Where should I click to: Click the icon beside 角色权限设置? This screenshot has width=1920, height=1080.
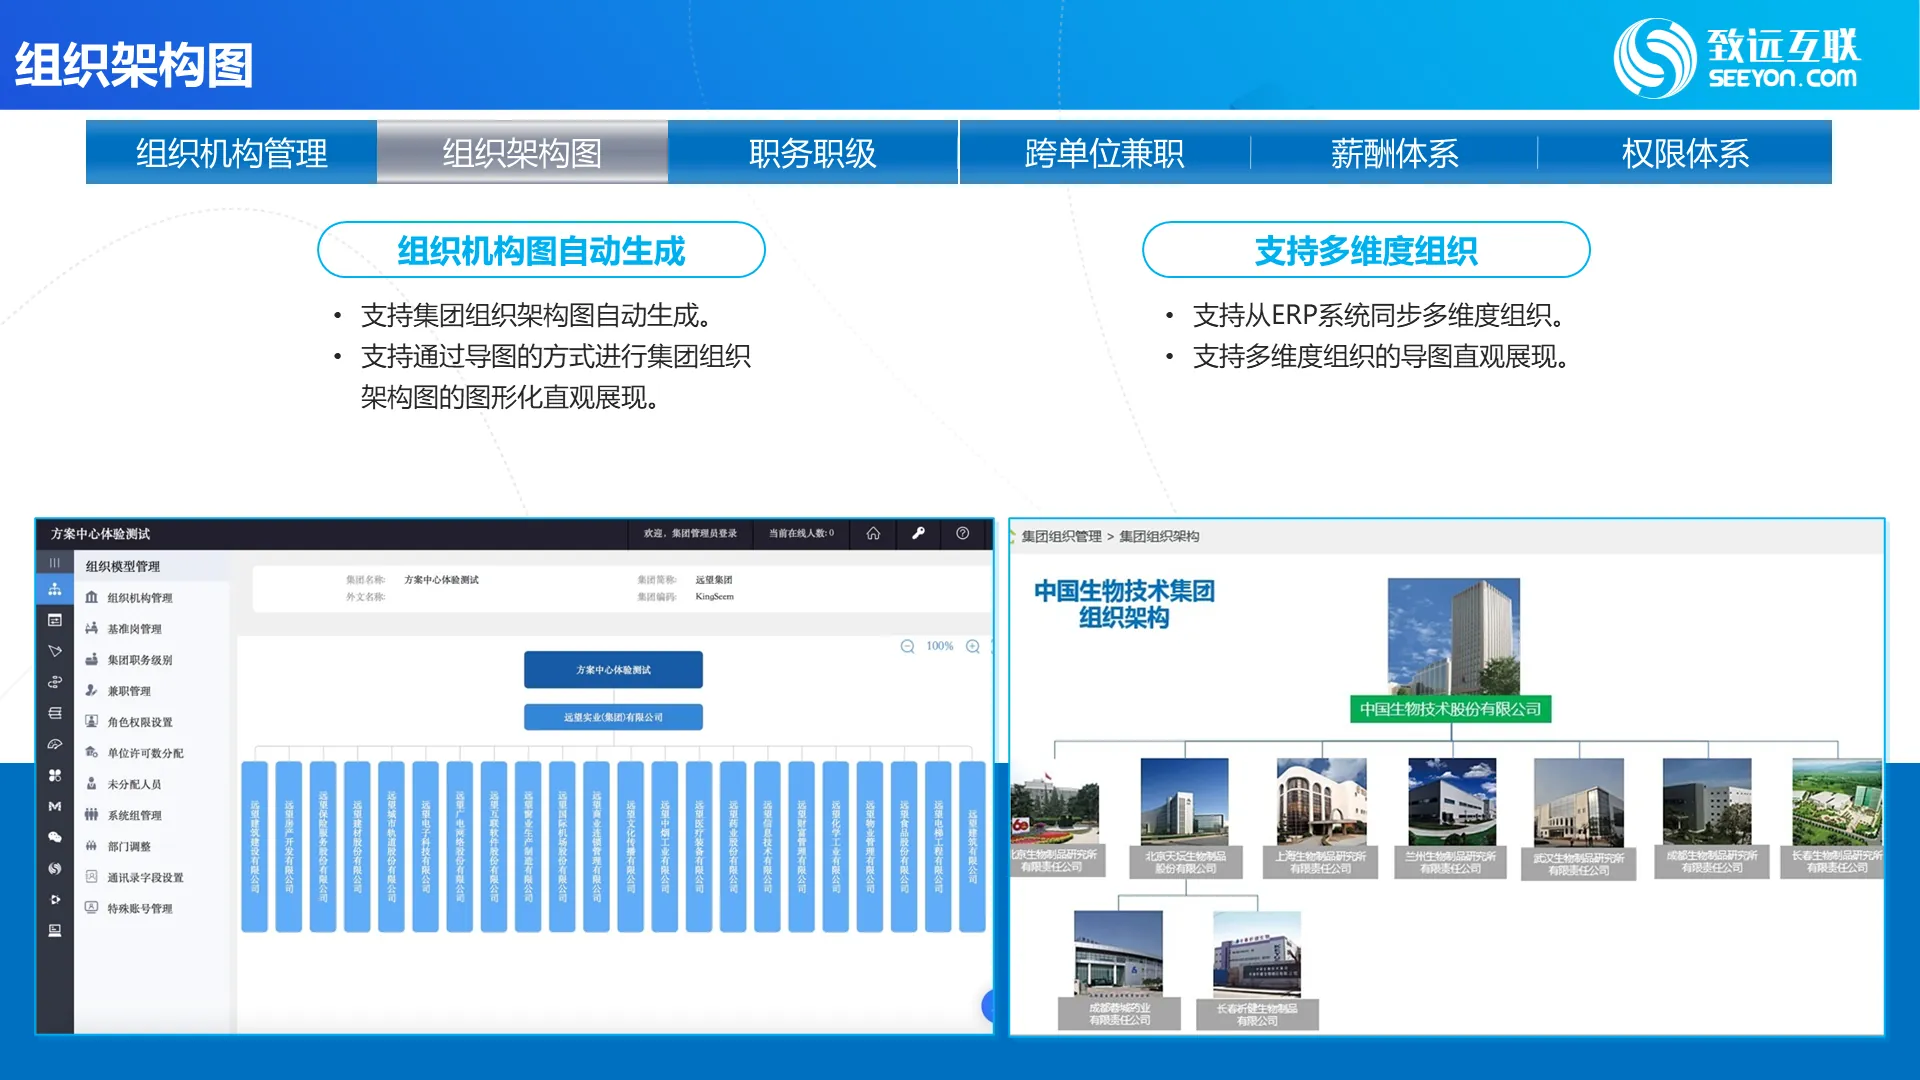tap(92, 721)
